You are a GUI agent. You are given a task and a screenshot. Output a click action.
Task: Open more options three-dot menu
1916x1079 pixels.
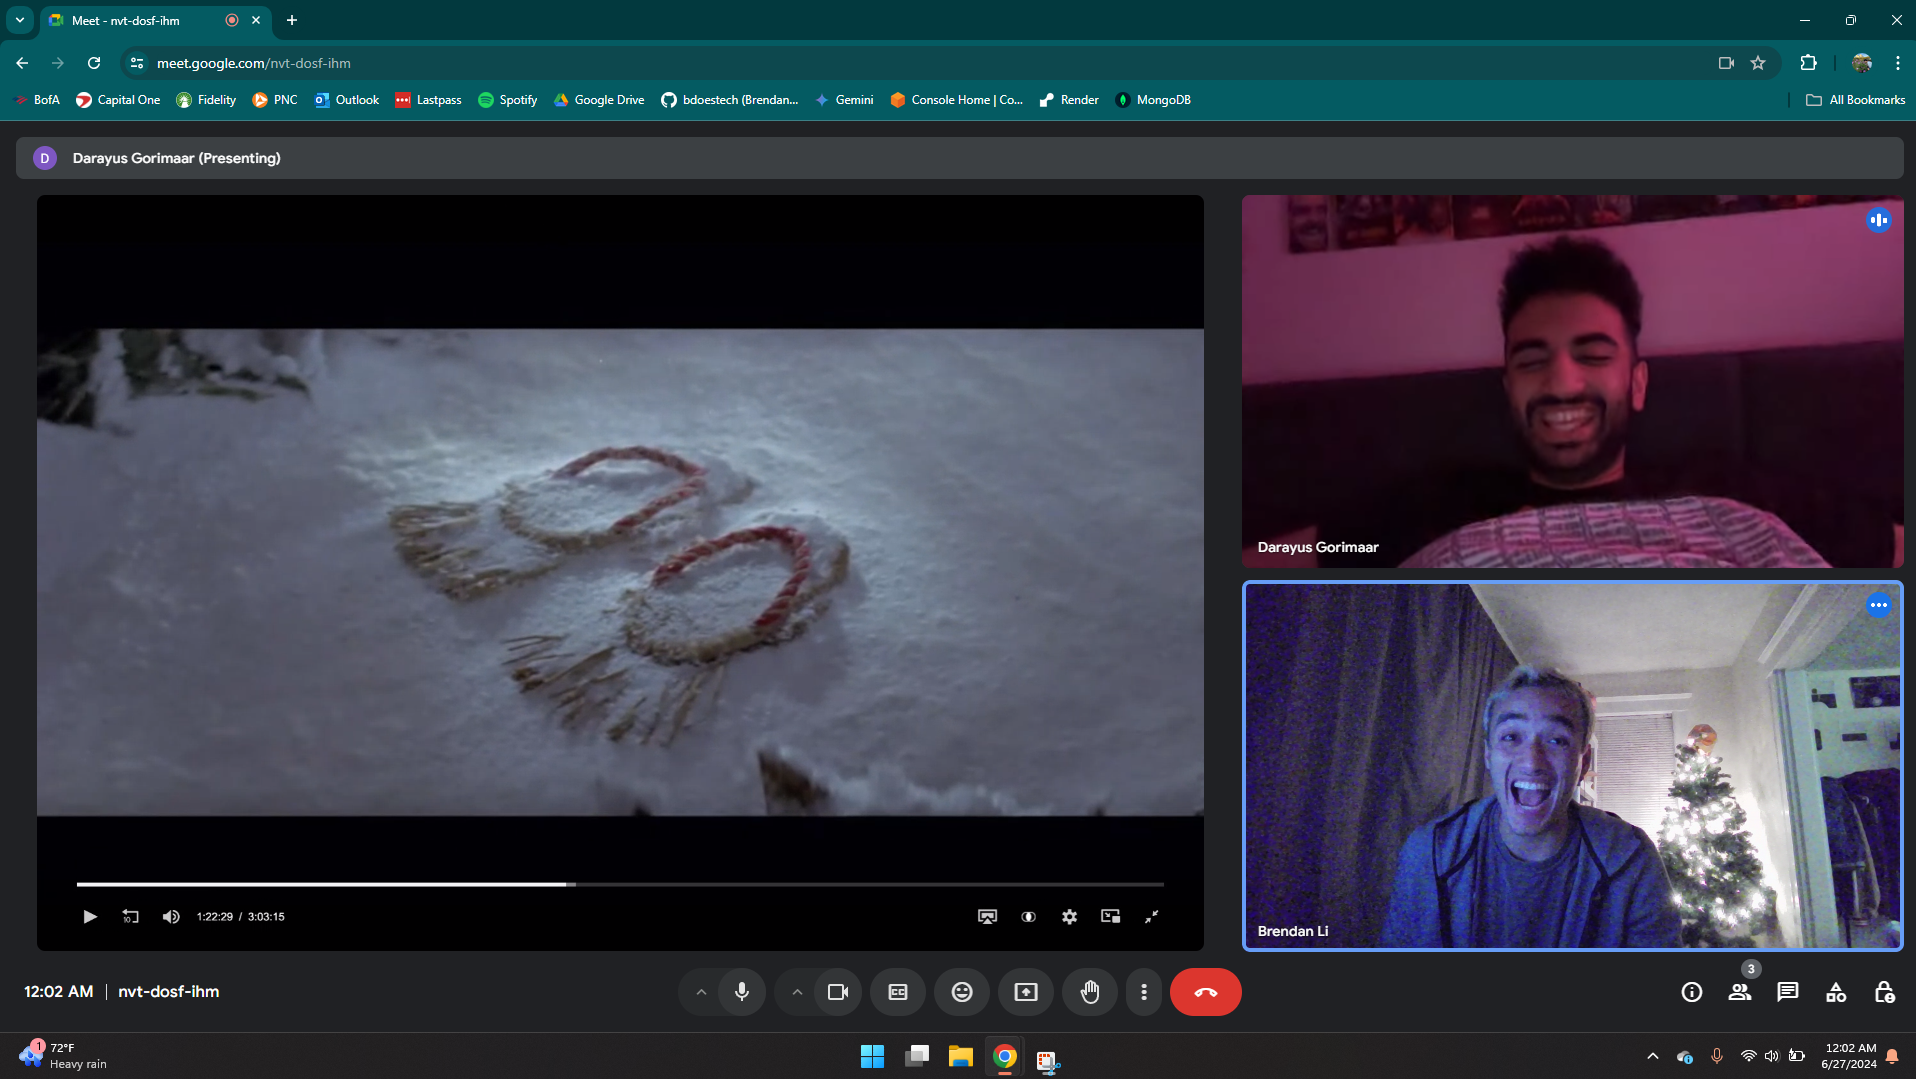(1143, 992)
